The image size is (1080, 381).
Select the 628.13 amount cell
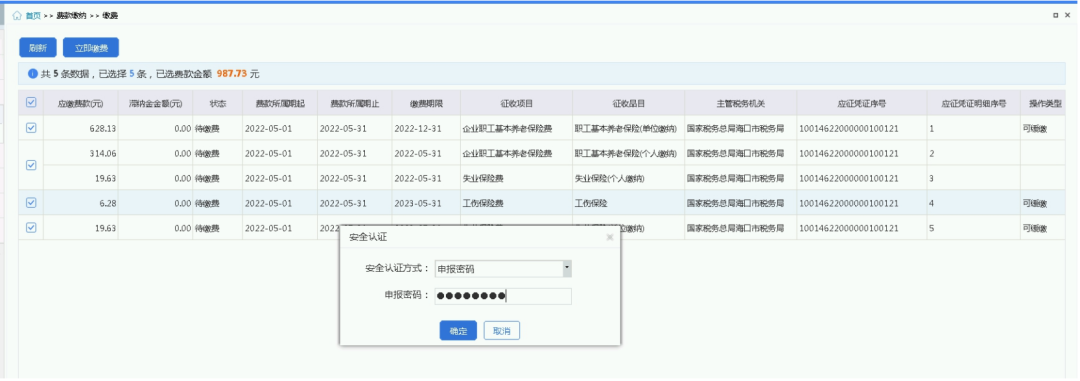click(x=81, y=128)
